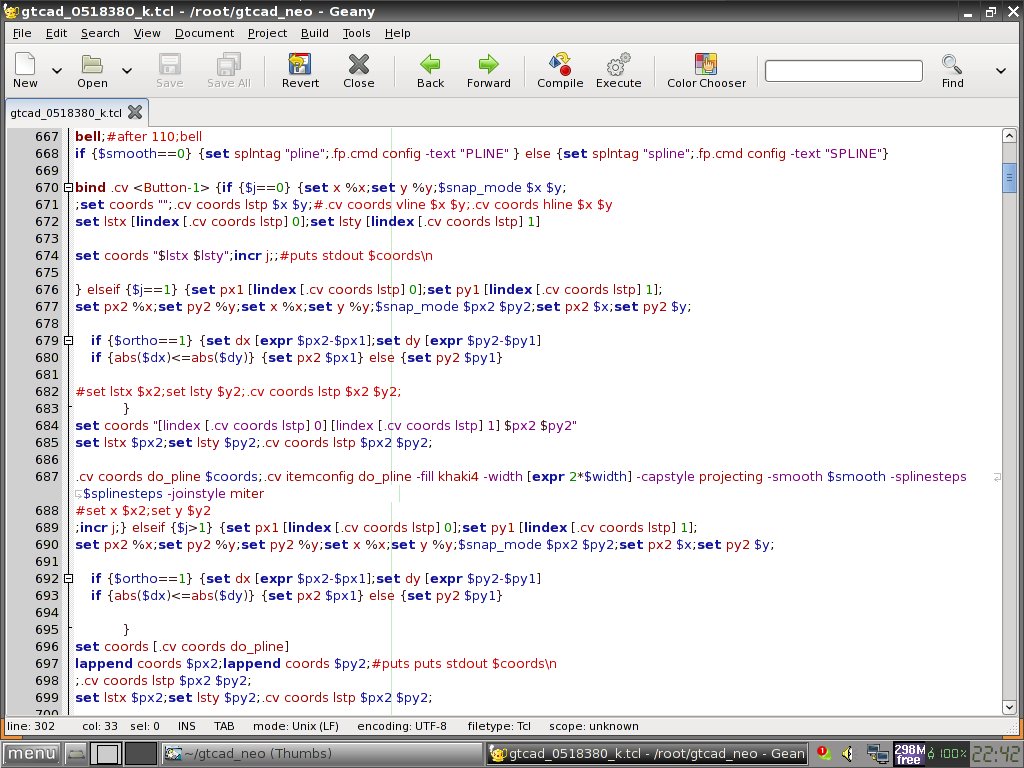Click line number 687 in the margin
1024x768 pixels.
[46, 477]
